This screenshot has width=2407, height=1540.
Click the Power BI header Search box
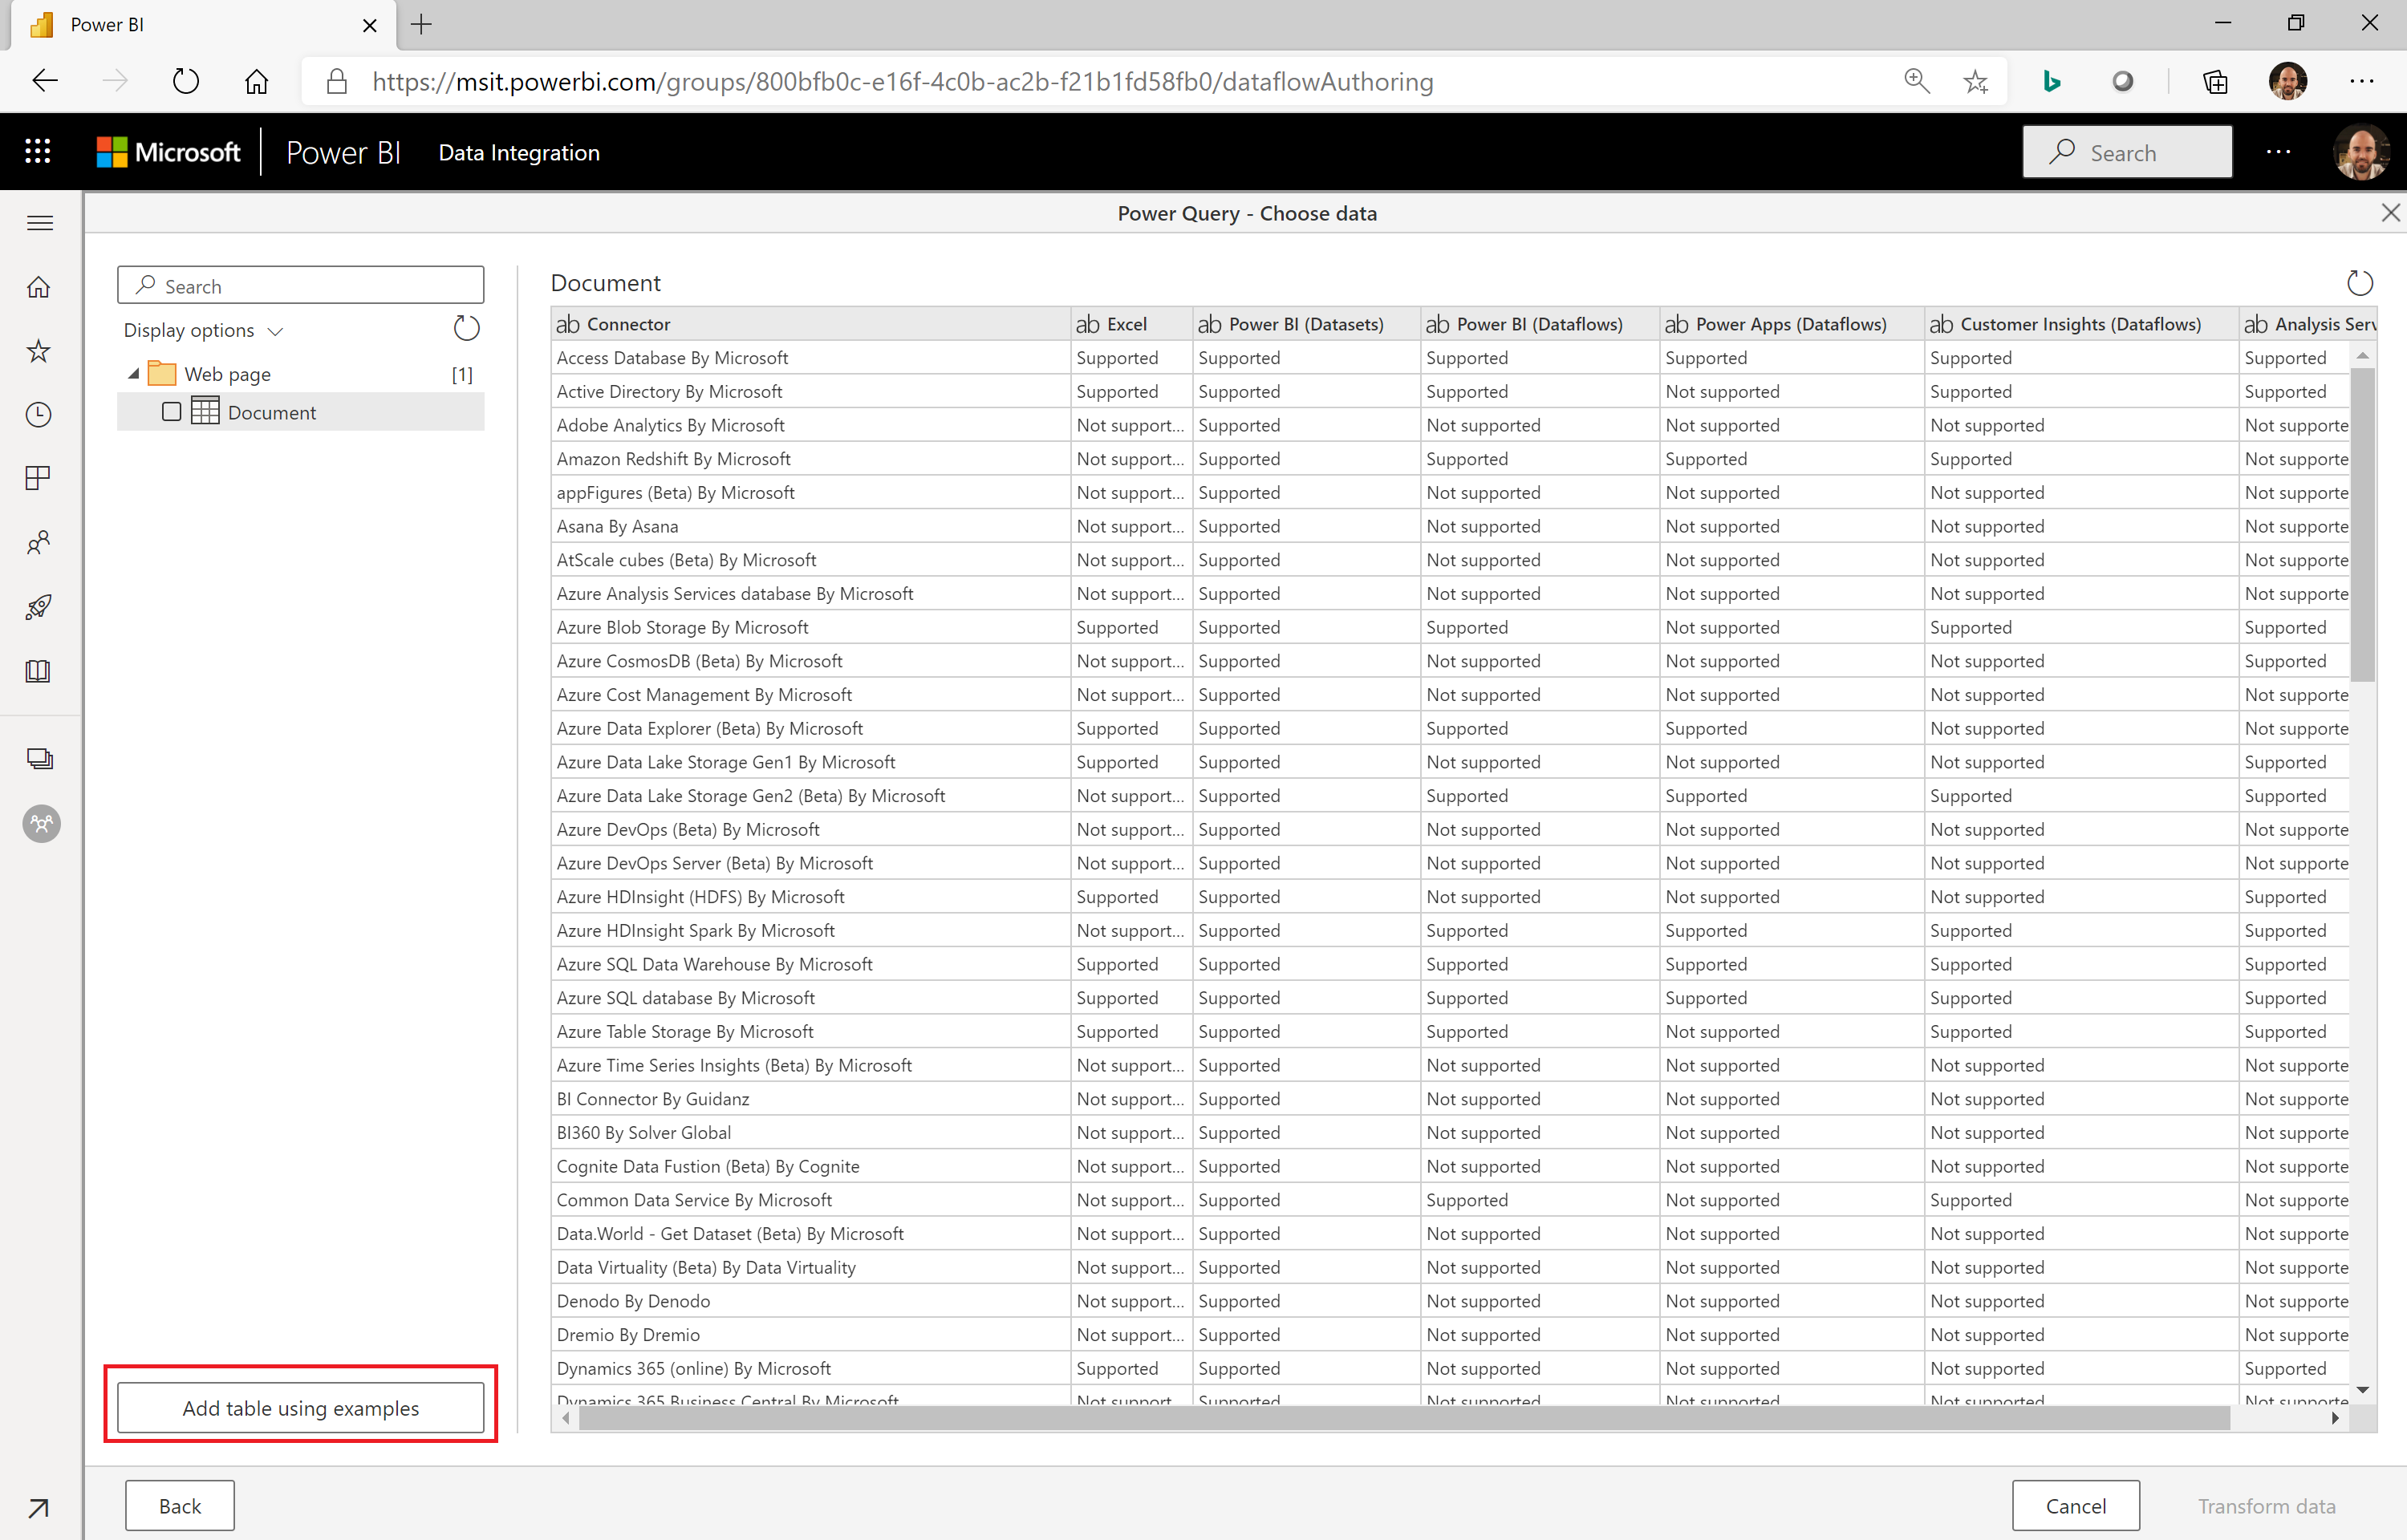click(x=2127, y=152)
